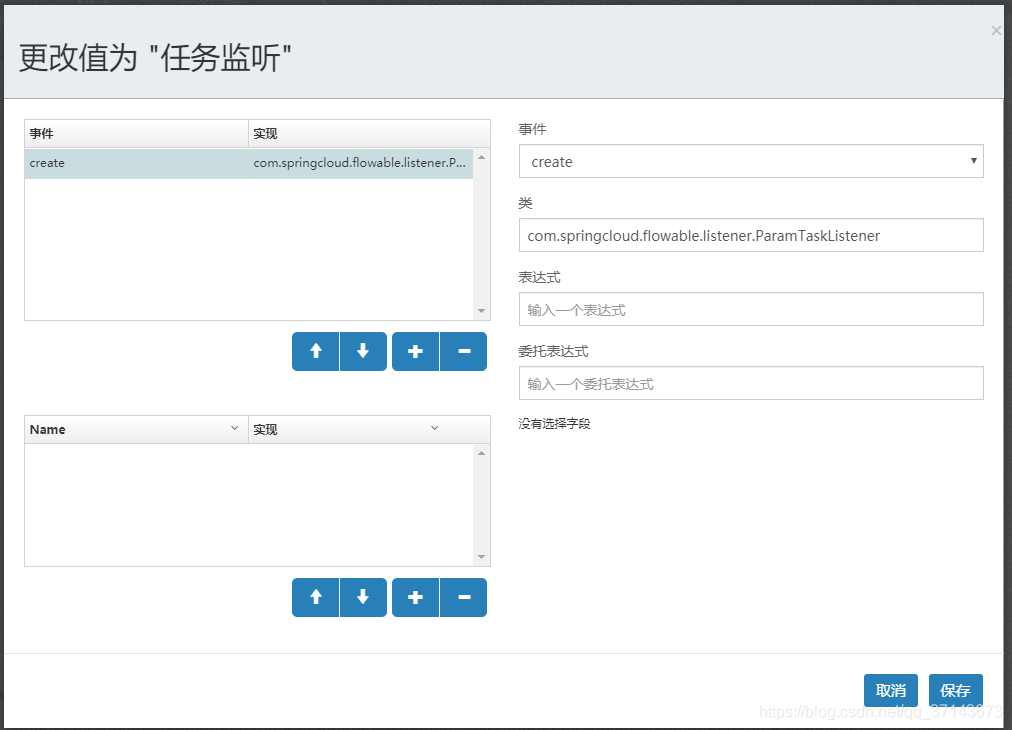The width and height of the screenshot is (1012, 730).
Task: Click the 委托表达式 input field
Action: point(751,383)
